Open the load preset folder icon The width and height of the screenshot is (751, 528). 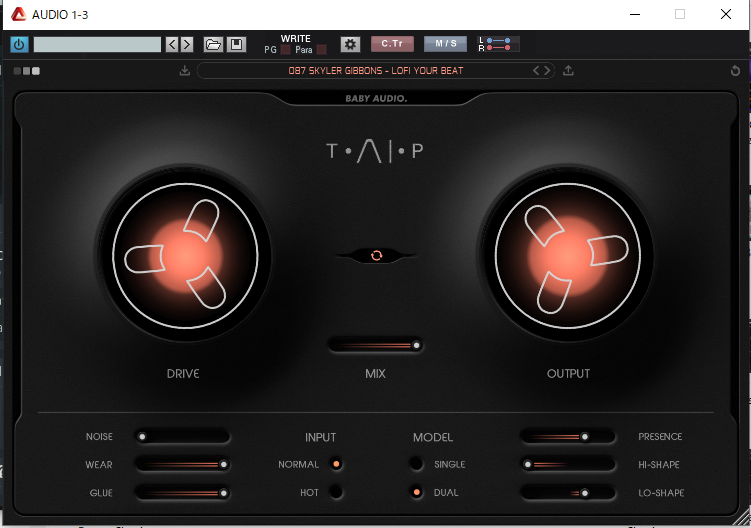(213, 45)
